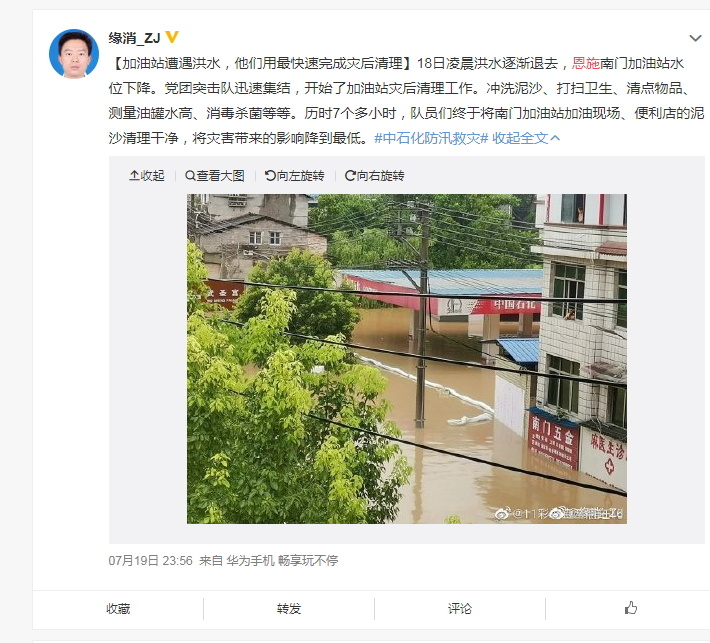
Task: Open the 评论 comments button
Action: (460, 609)
